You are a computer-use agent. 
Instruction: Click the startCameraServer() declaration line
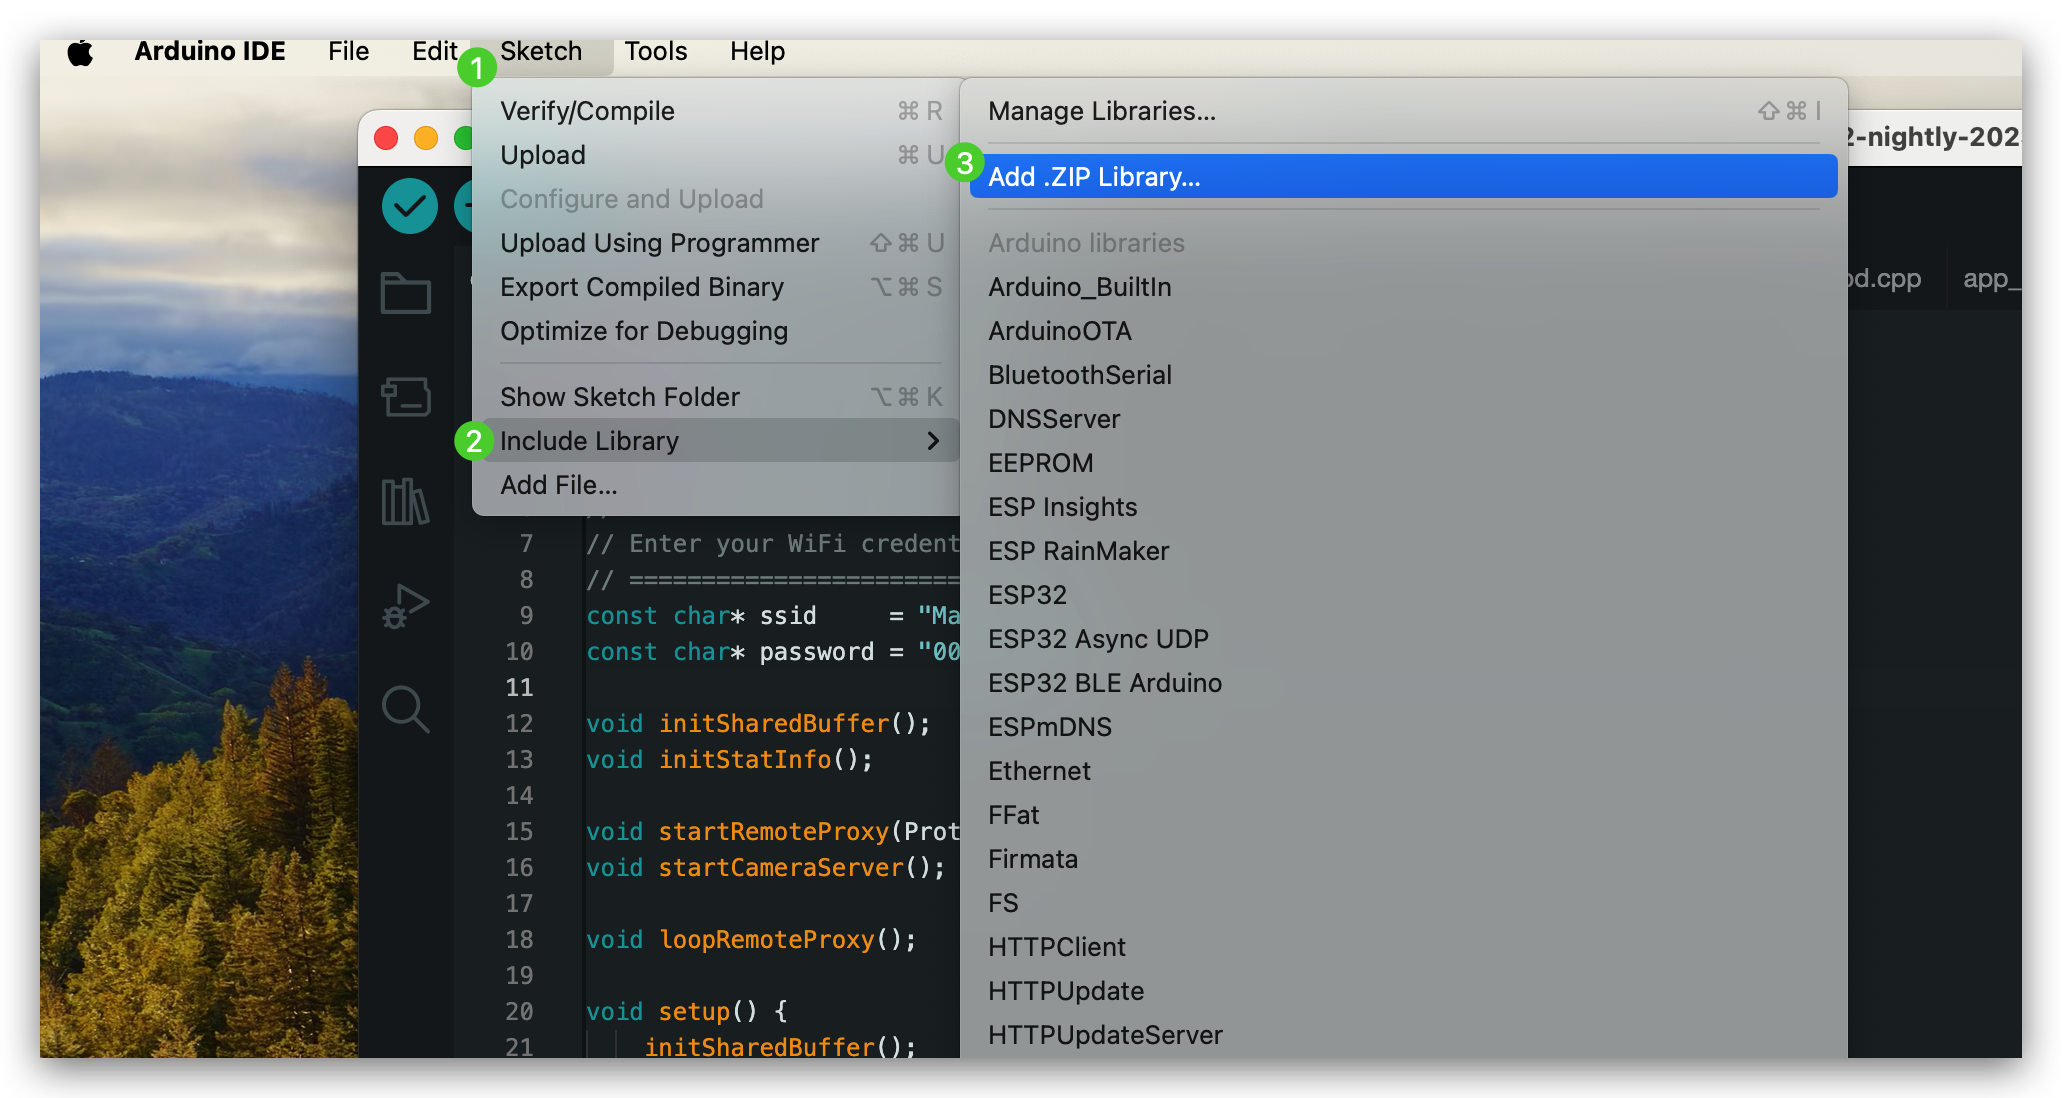766,868
